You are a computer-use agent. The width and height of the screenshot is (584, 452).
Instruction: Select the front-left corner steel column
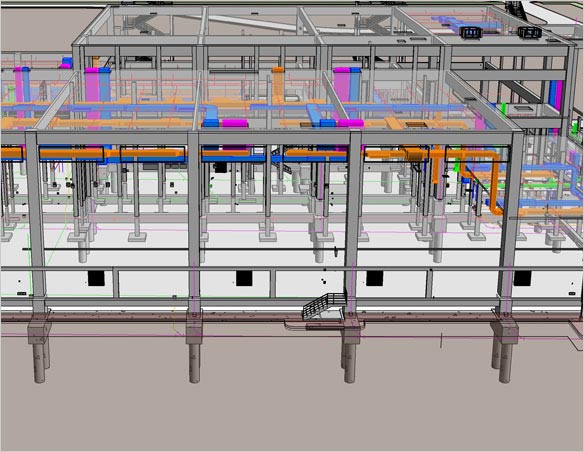[37, 221]
